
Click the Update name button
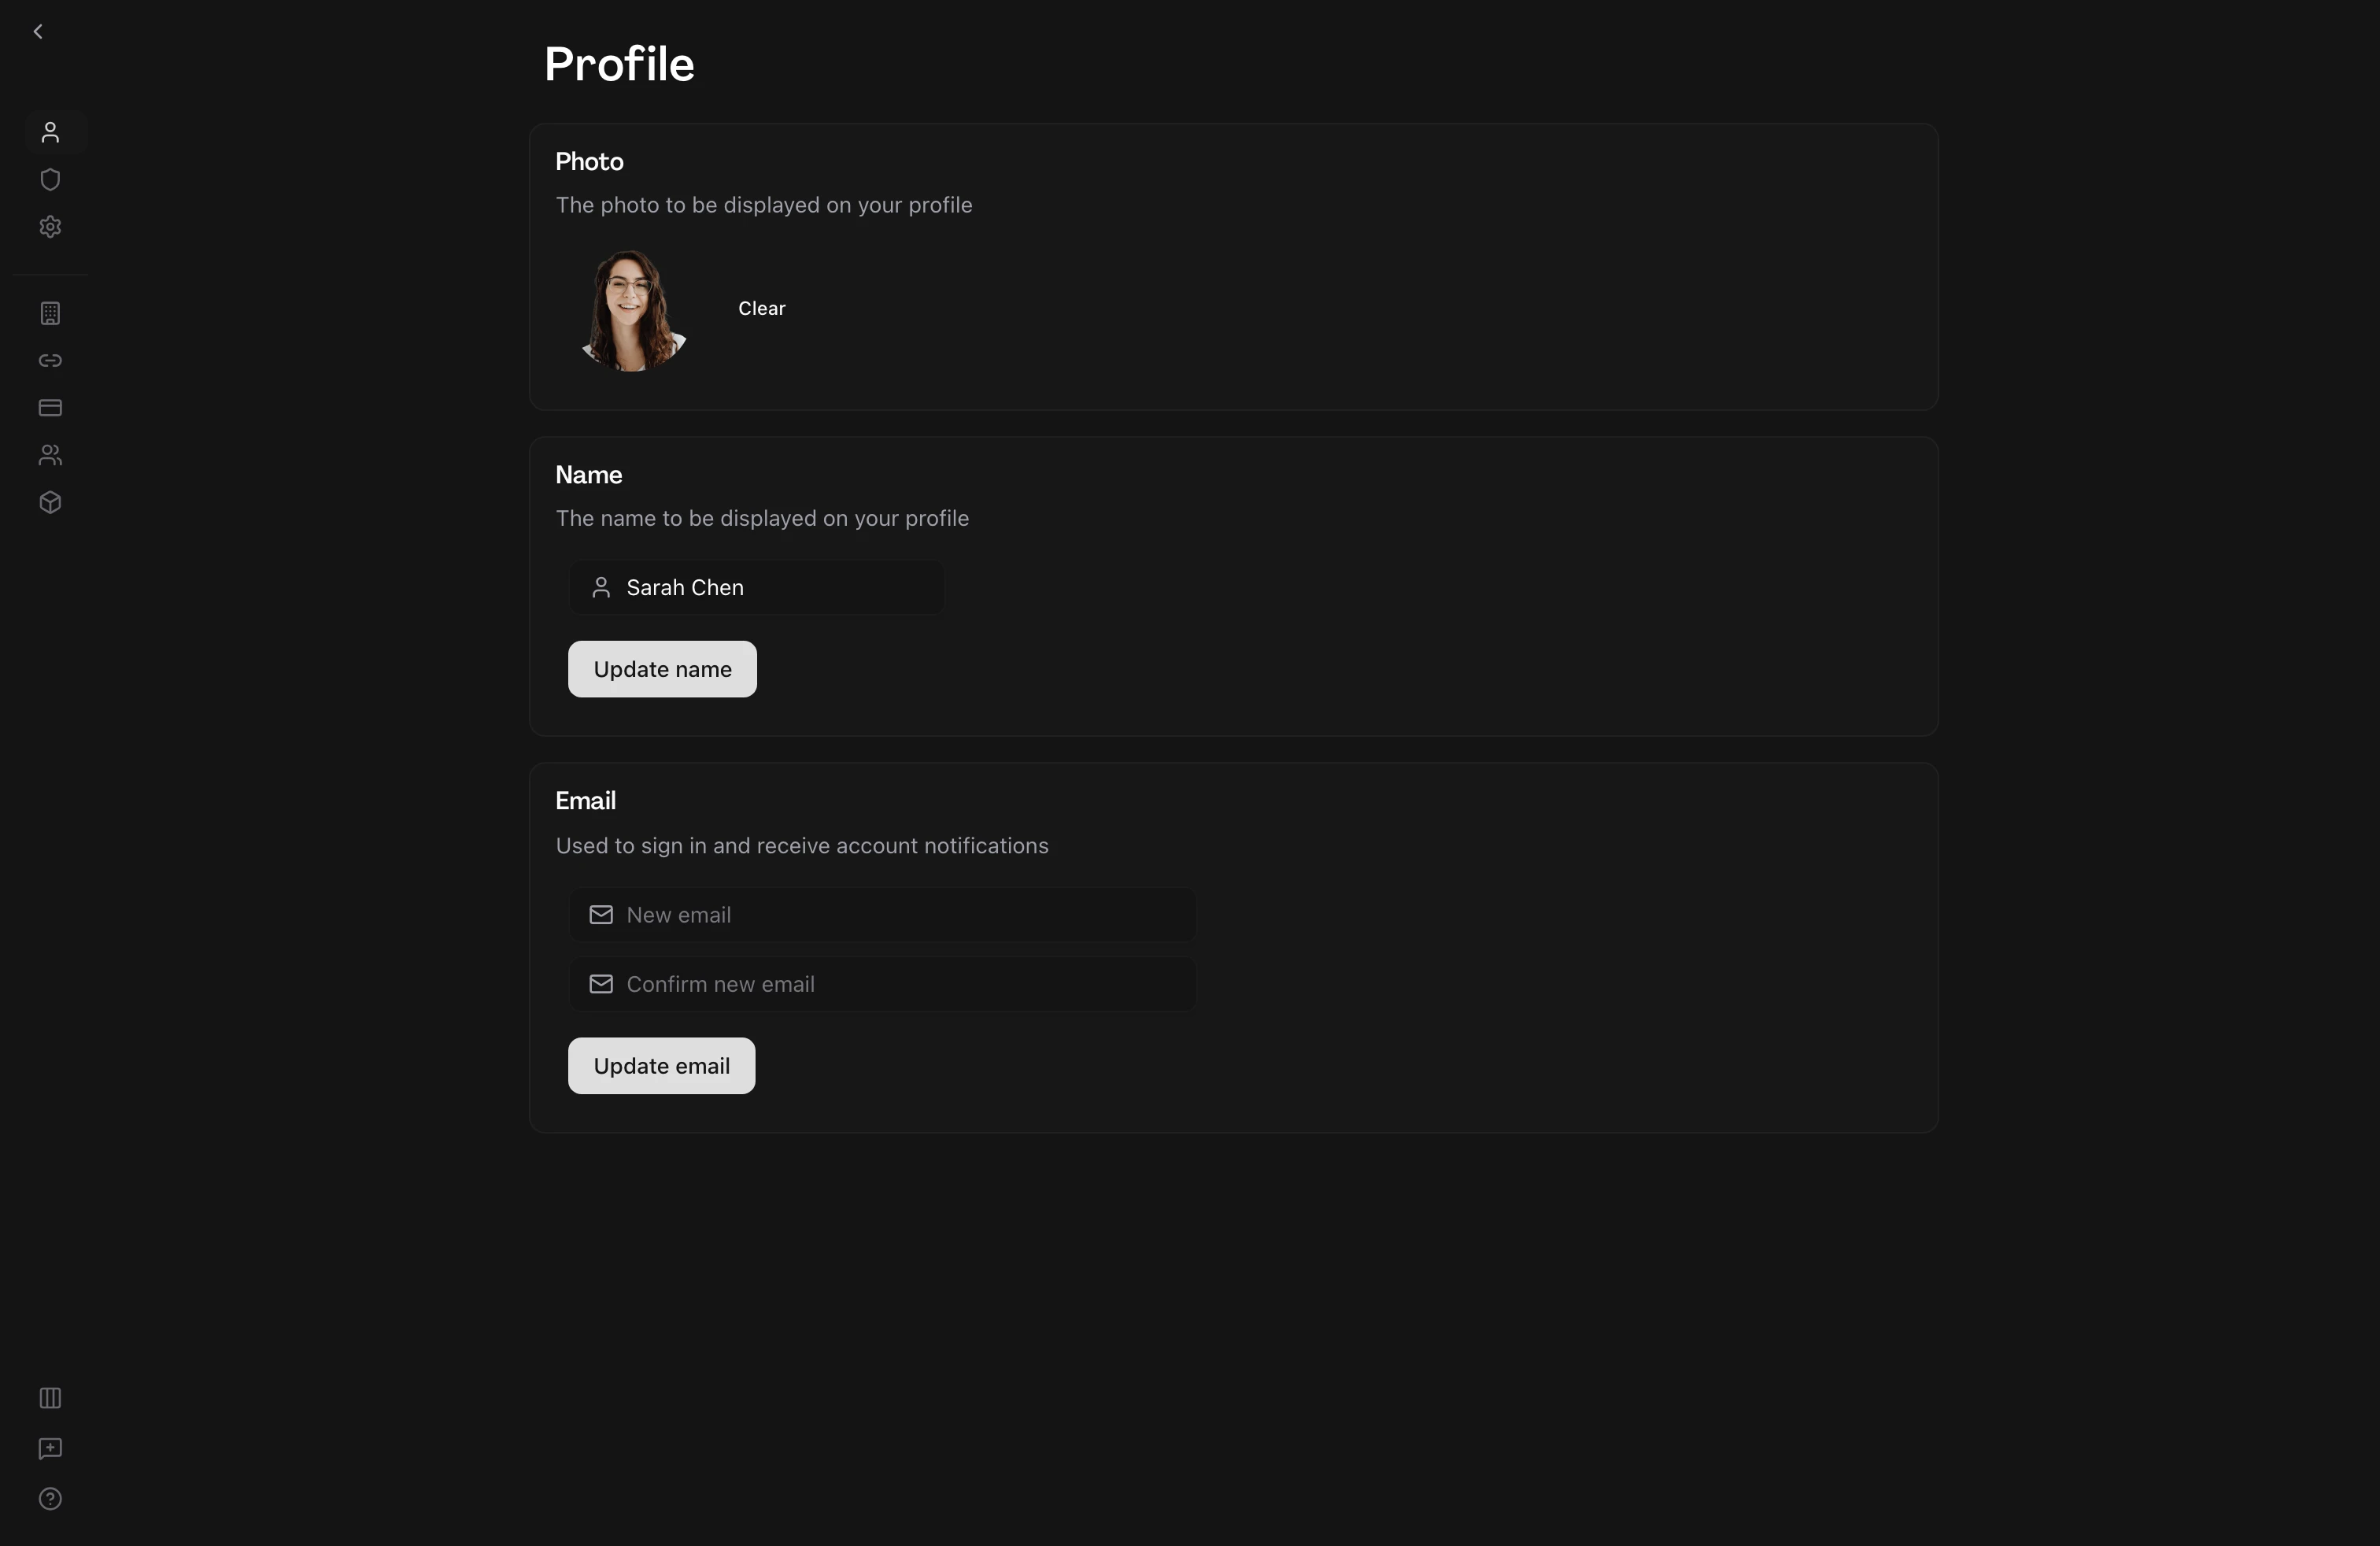click(662, 669)
